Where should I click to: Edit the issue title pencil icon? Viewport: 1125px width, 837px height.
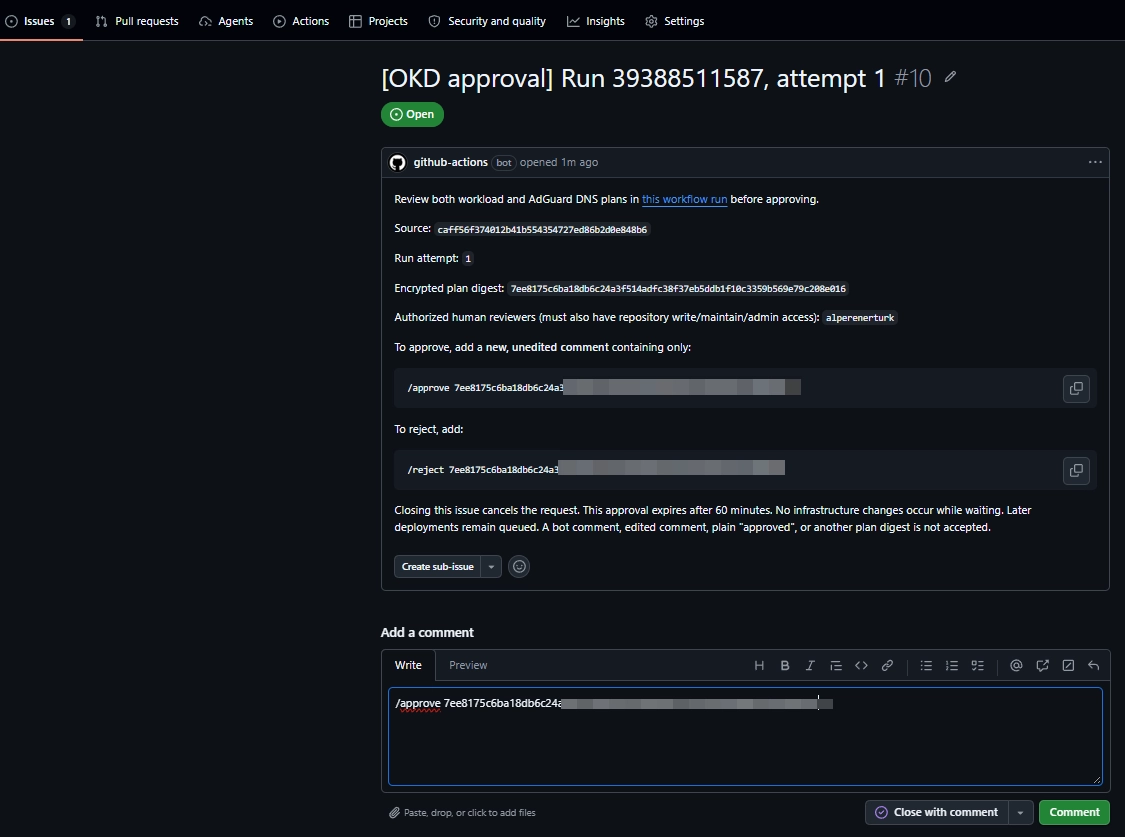click(950, 77)
